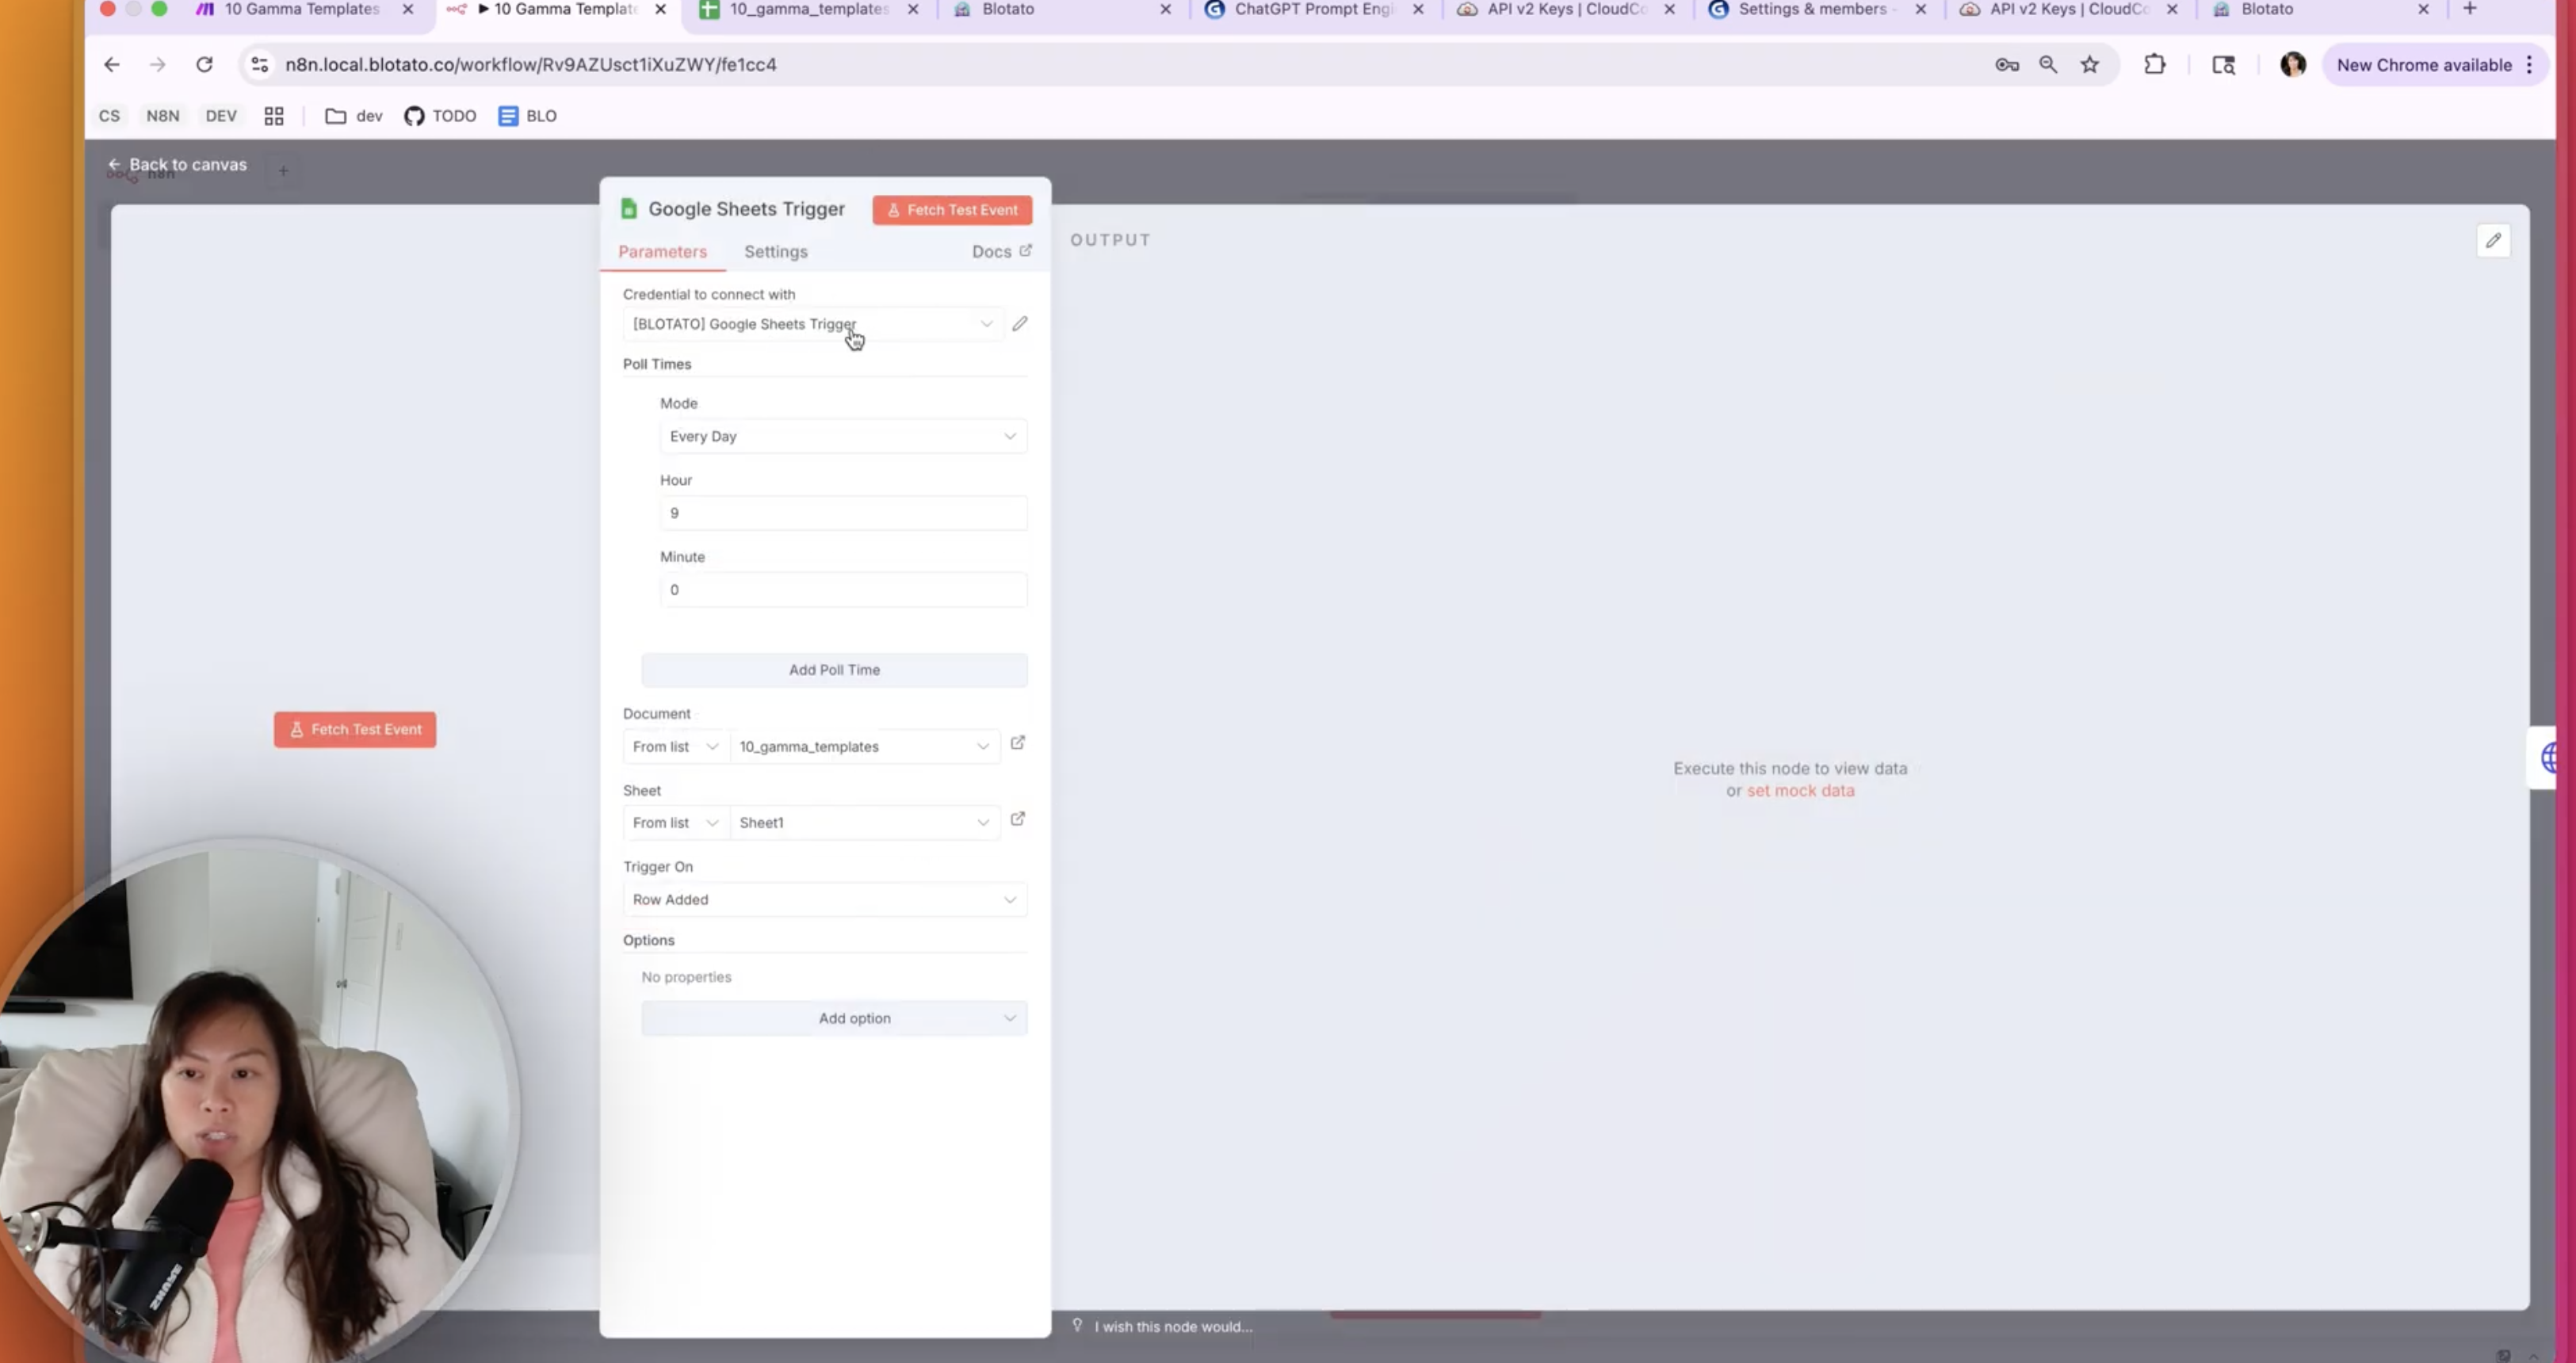The image size is (2576, 1363).
Task: Open the Trigger On Row Added dropdown
Action: [825, 900]
